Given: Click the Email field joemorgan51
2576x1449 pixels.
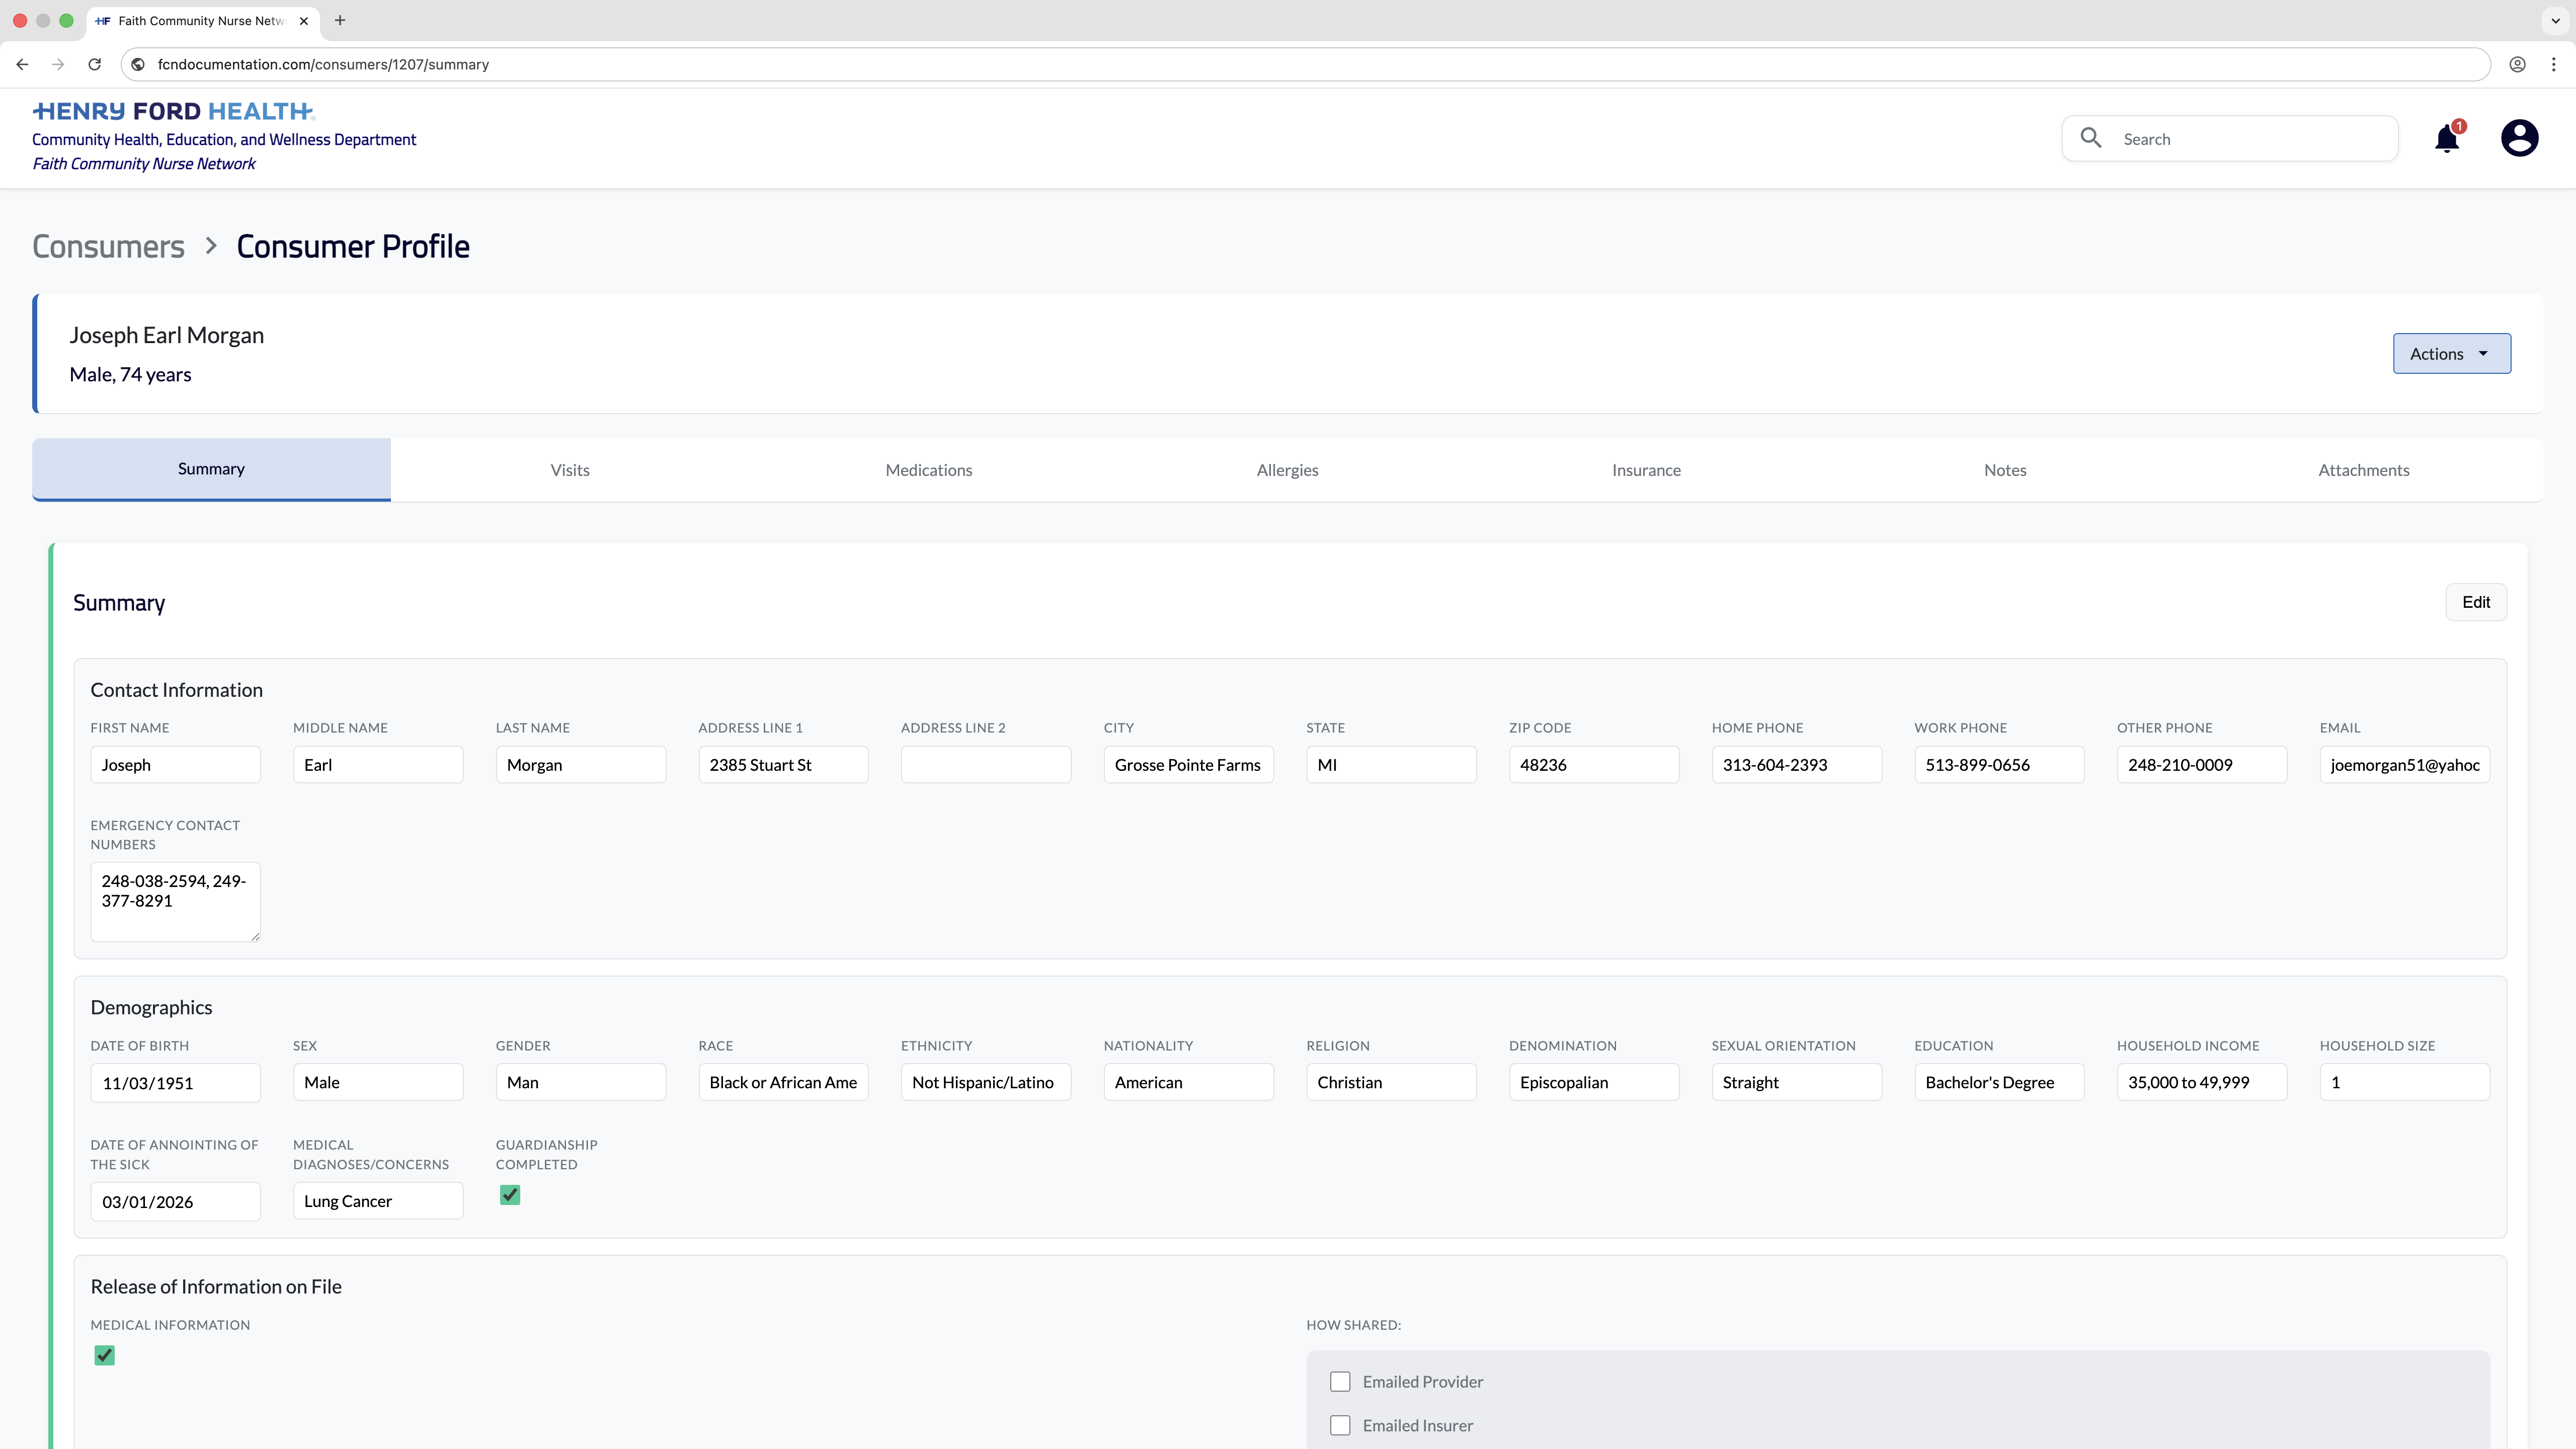Looking at the screenshot, I should pyautogui.click(x=2405, y=765).
